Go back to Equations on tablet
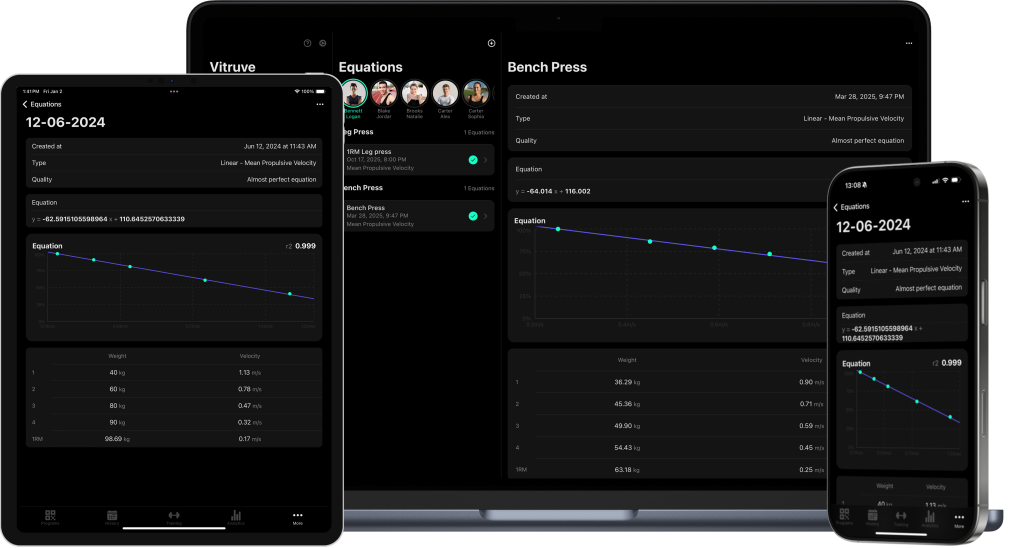This screenshot has height=548, width=1024. (x=42, y=104)
